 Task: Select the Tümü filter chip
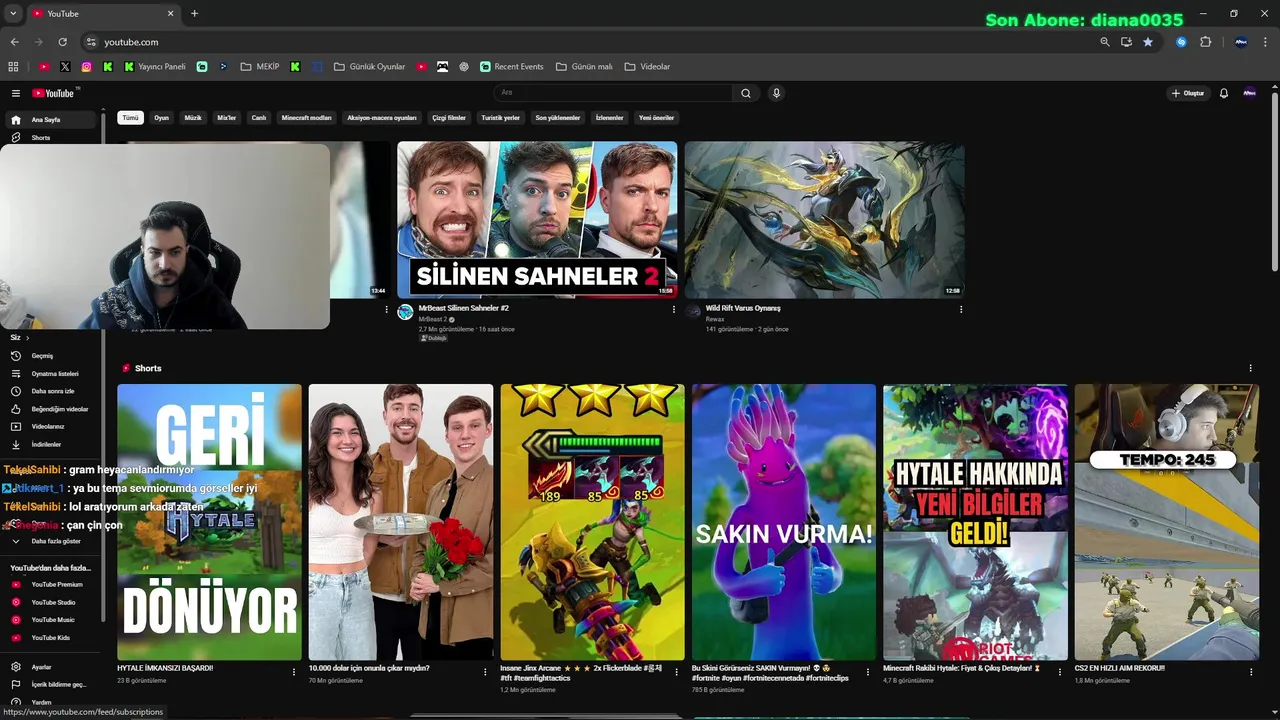click(130, 118)
